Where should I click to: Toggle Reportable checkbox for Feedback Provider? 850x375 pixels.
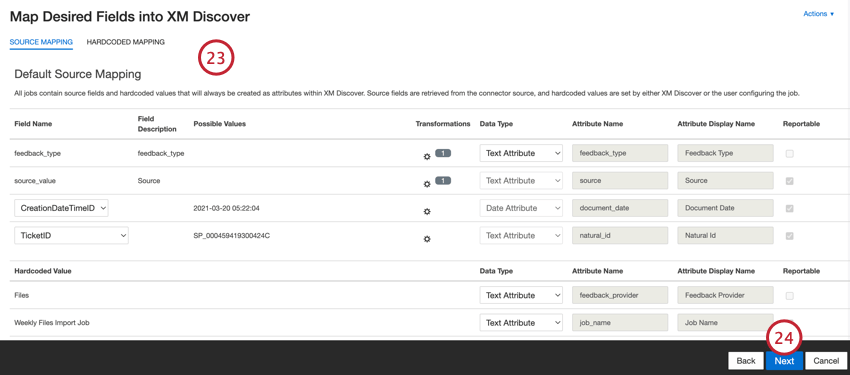coord(789,296)
